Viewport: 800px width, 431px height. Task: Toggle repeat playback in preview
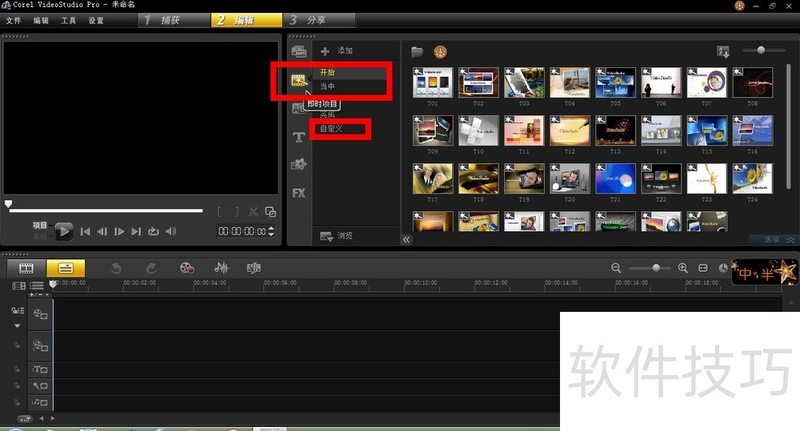pyautogui.click(x=153, y=231)
